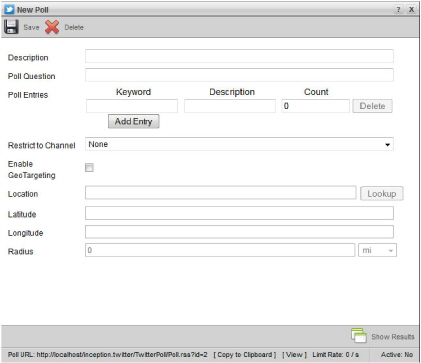Click the View link in status bar
The height and width of the screenshot is (363, 421).
[x=294, y=355]
